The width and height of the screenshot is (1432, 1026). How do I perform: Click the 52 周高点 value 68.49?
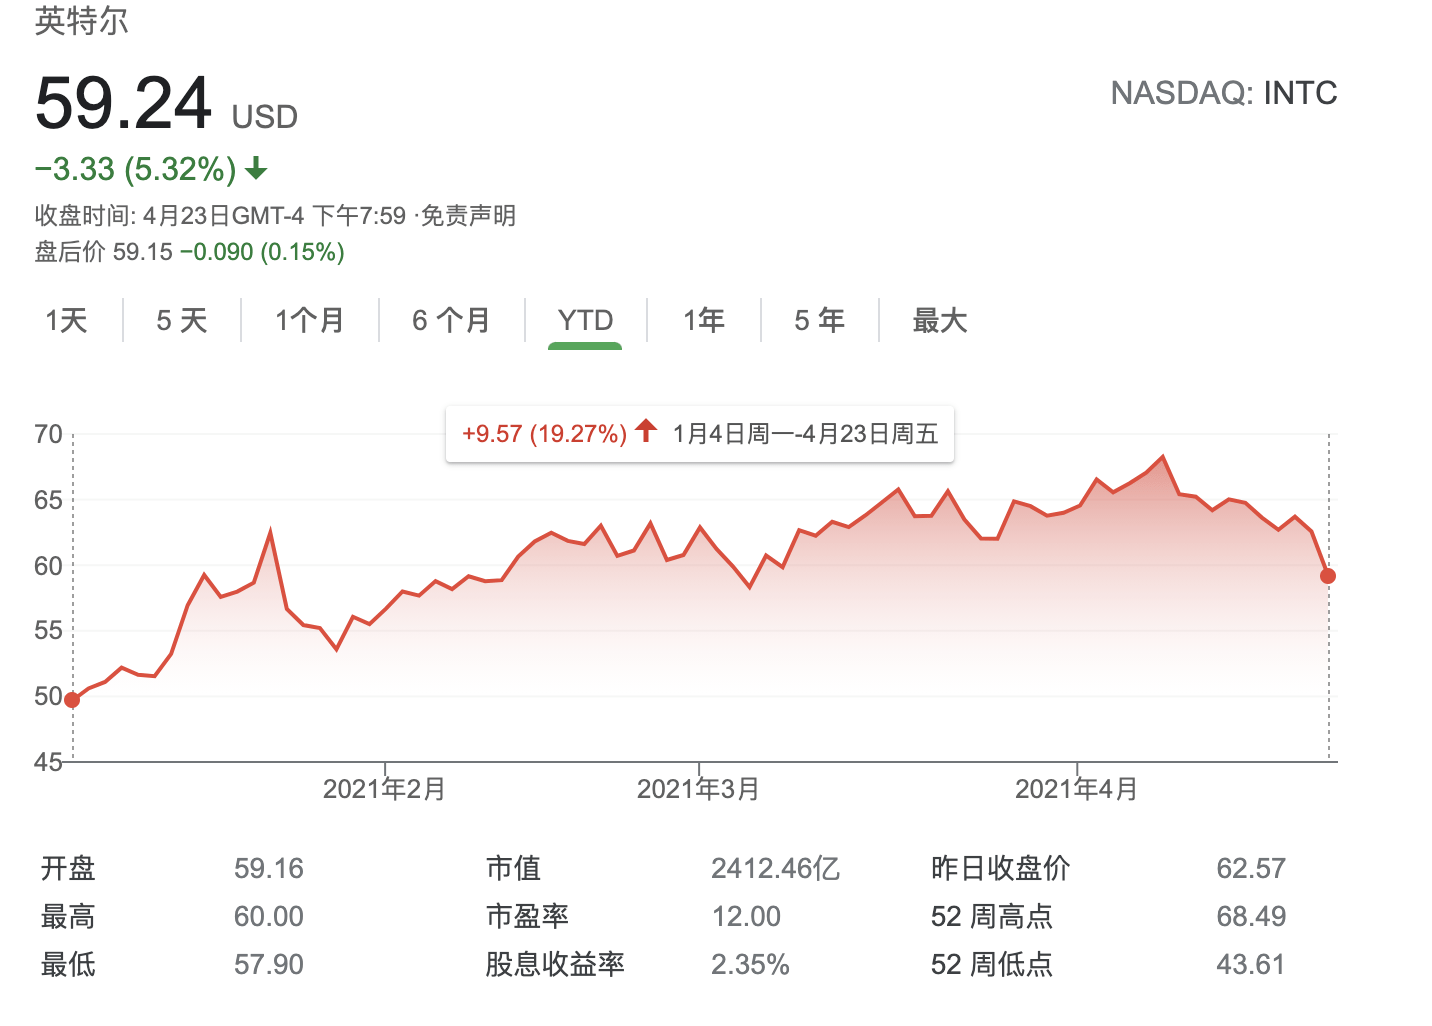click(1253, 915)
